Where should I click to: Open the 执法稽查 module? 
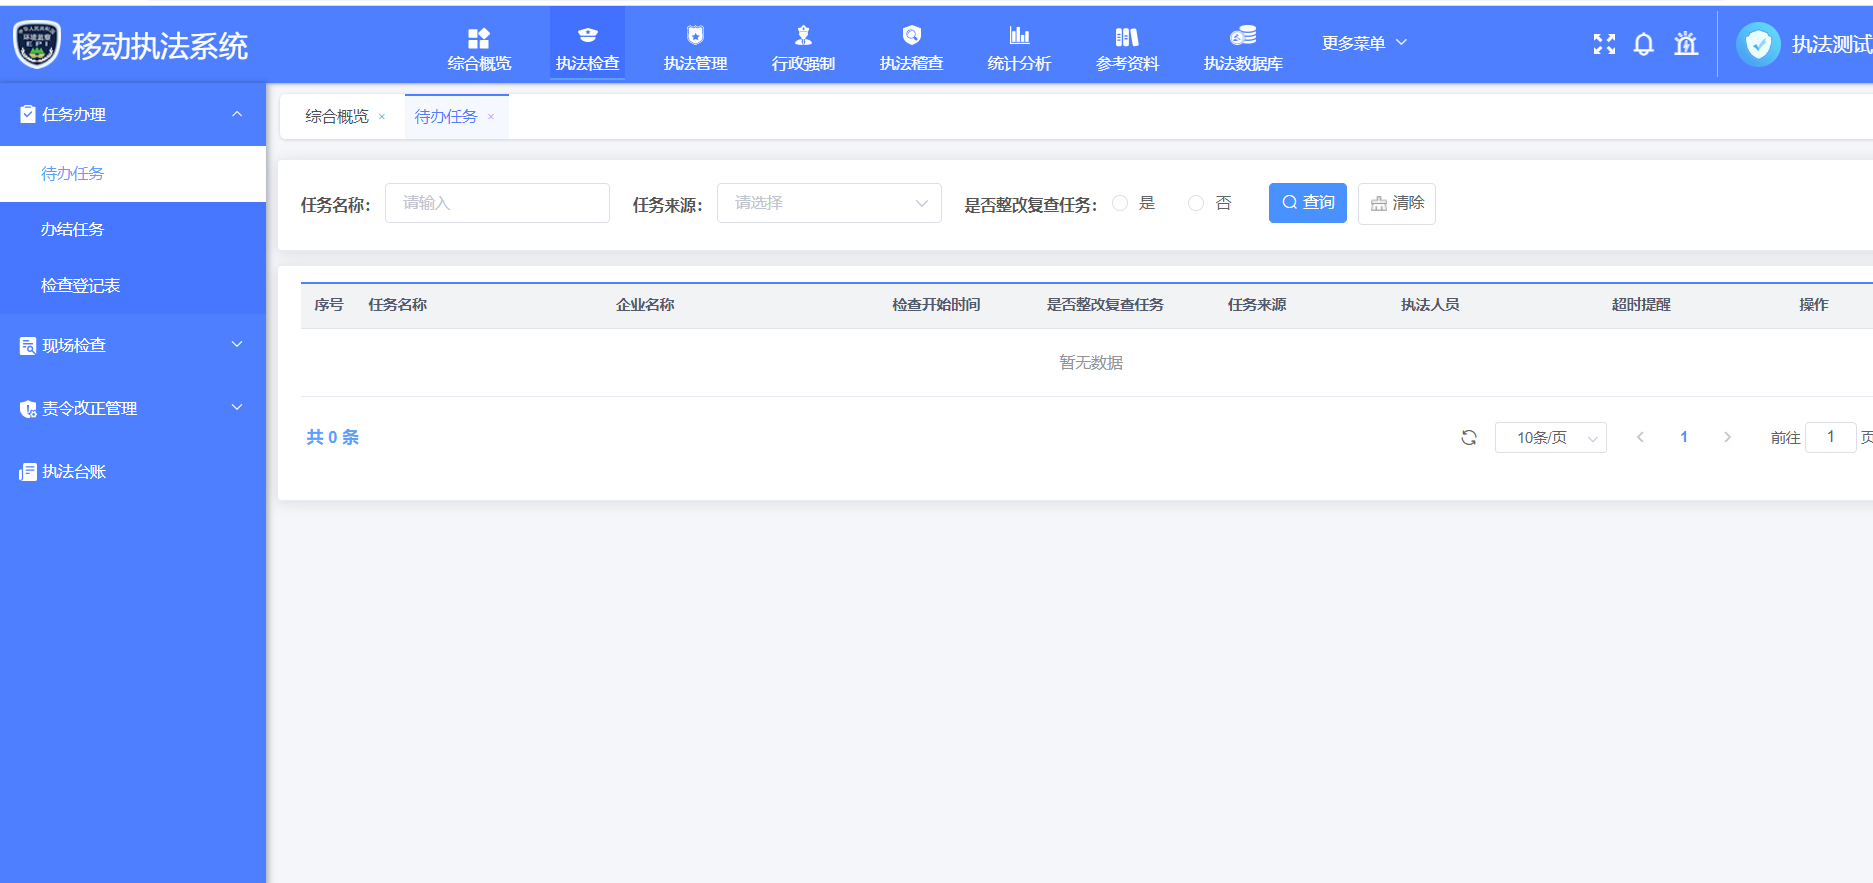pyautogui.click(x=911, y=49)
